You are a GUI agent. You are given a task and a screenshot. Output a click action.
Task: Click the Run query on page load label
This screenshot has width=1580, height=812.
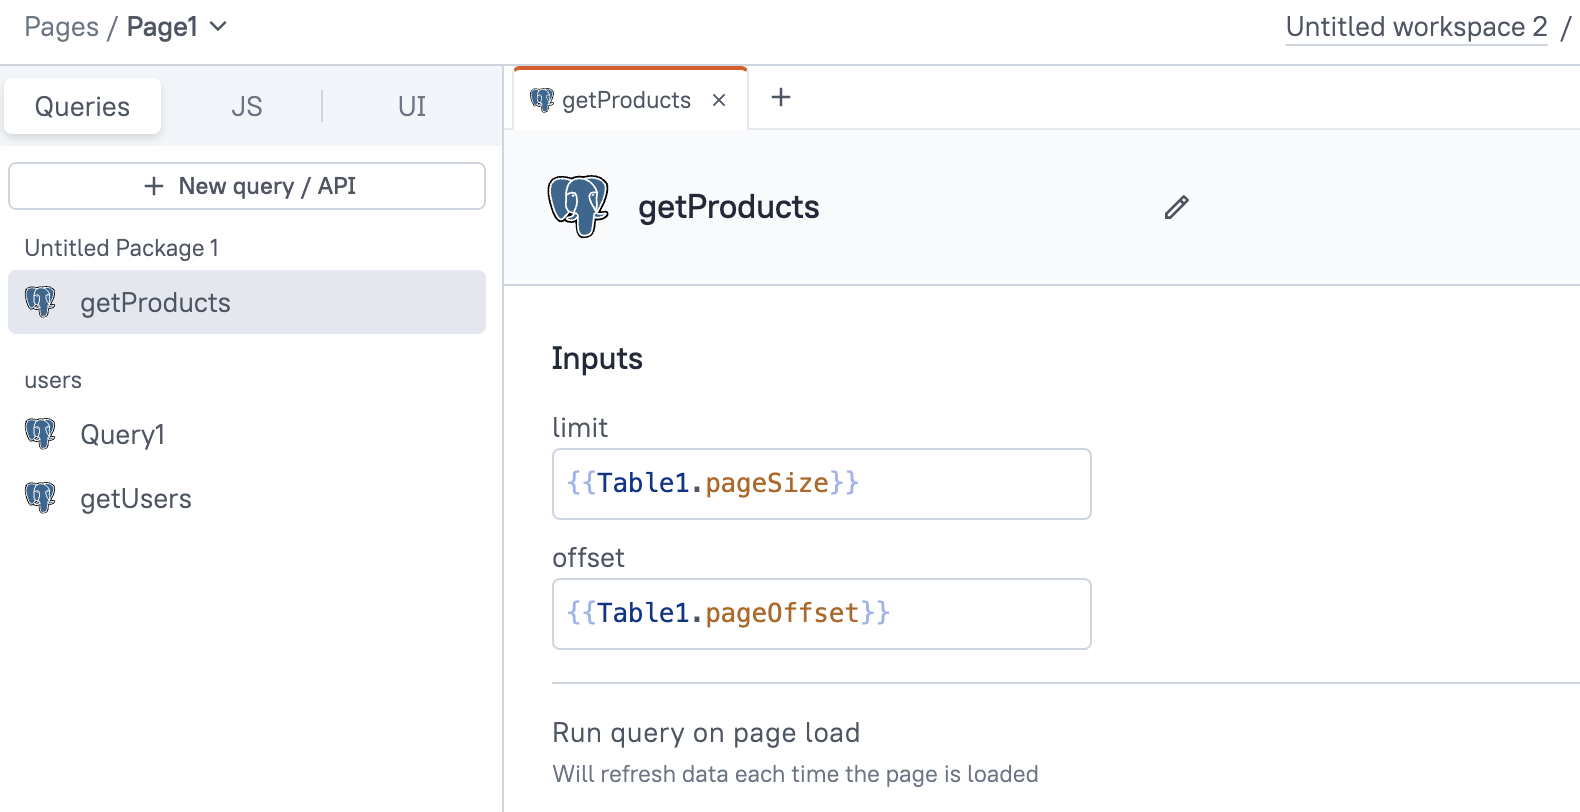pyautogui.click(x=706, y=733)
